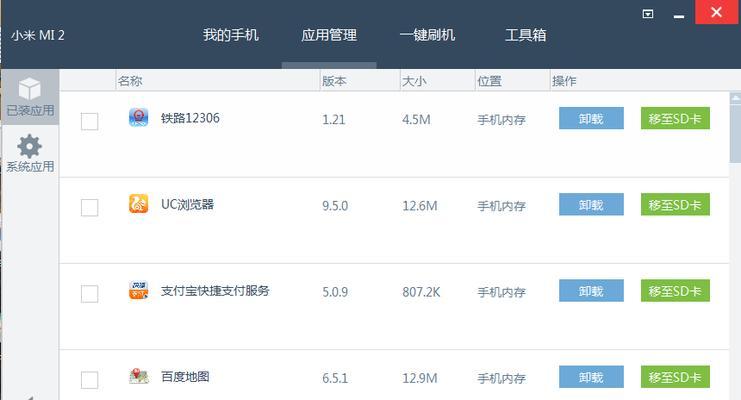This screenshot has width=741, height=400.
Task: Click the 12.9M size value
Action: pyautogui.click(x=420, y=378)
